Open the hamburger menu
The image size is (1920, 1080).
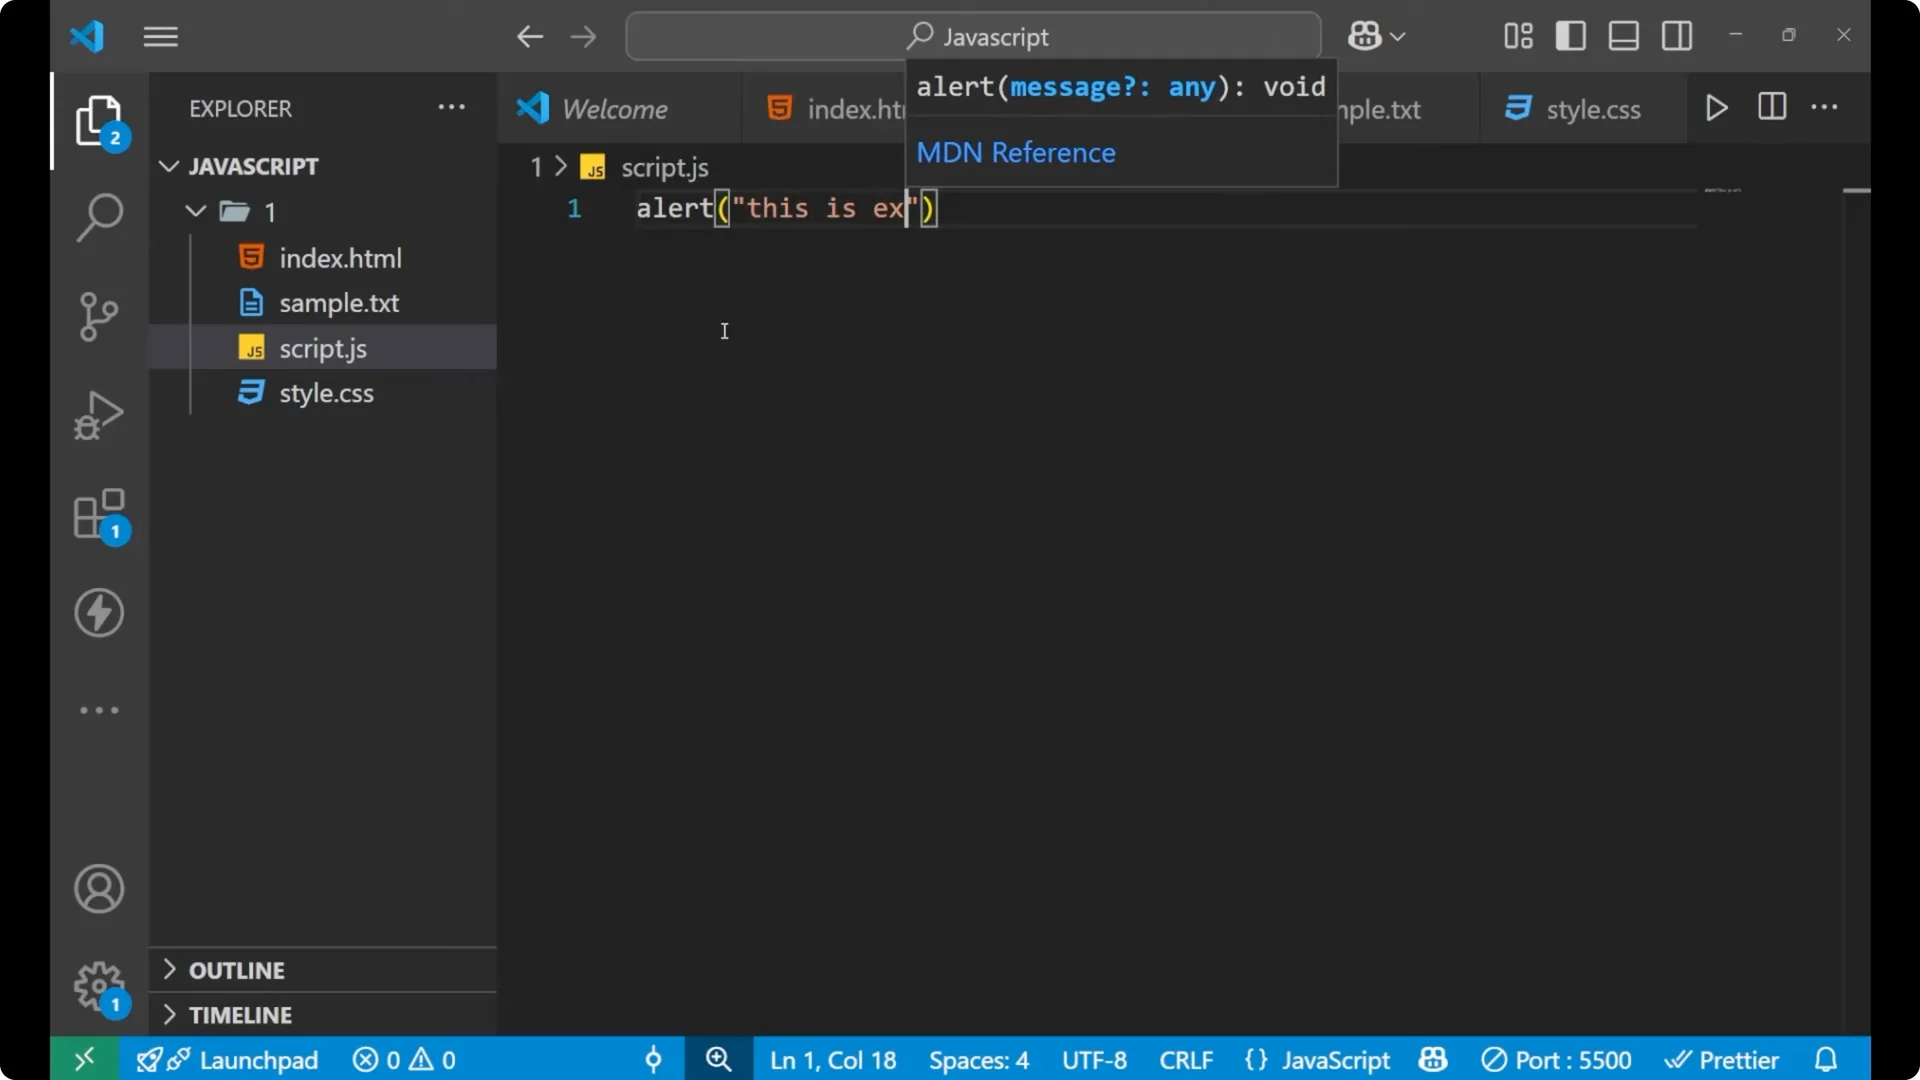(x=160, y=36)
